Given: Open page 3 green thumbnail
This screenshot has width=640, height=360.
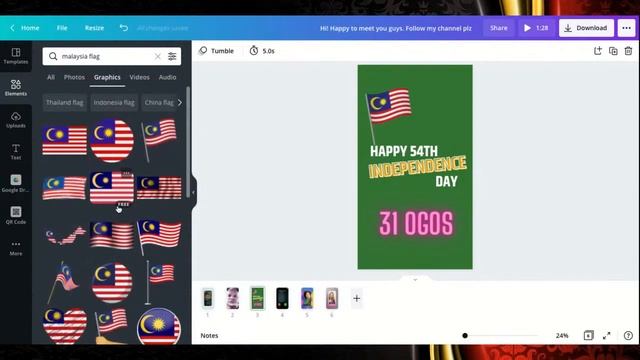Looking at the screenshot, I should [x=258, y=298].
